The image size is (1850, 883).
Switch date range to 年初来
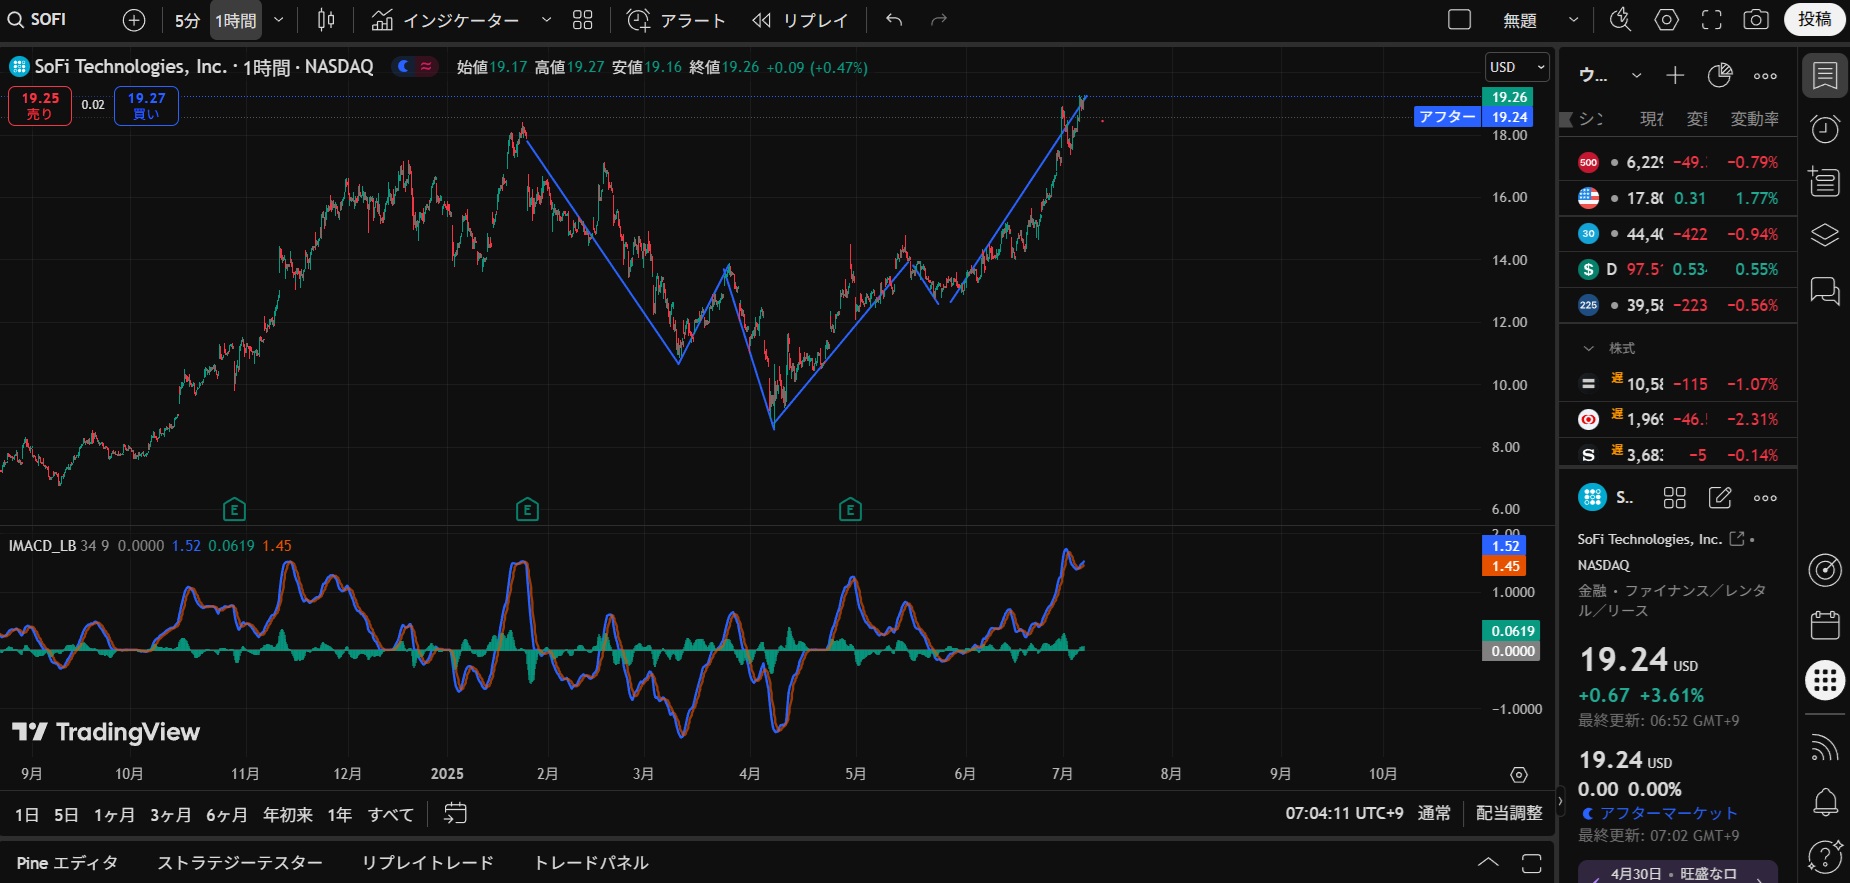point(288,815)
